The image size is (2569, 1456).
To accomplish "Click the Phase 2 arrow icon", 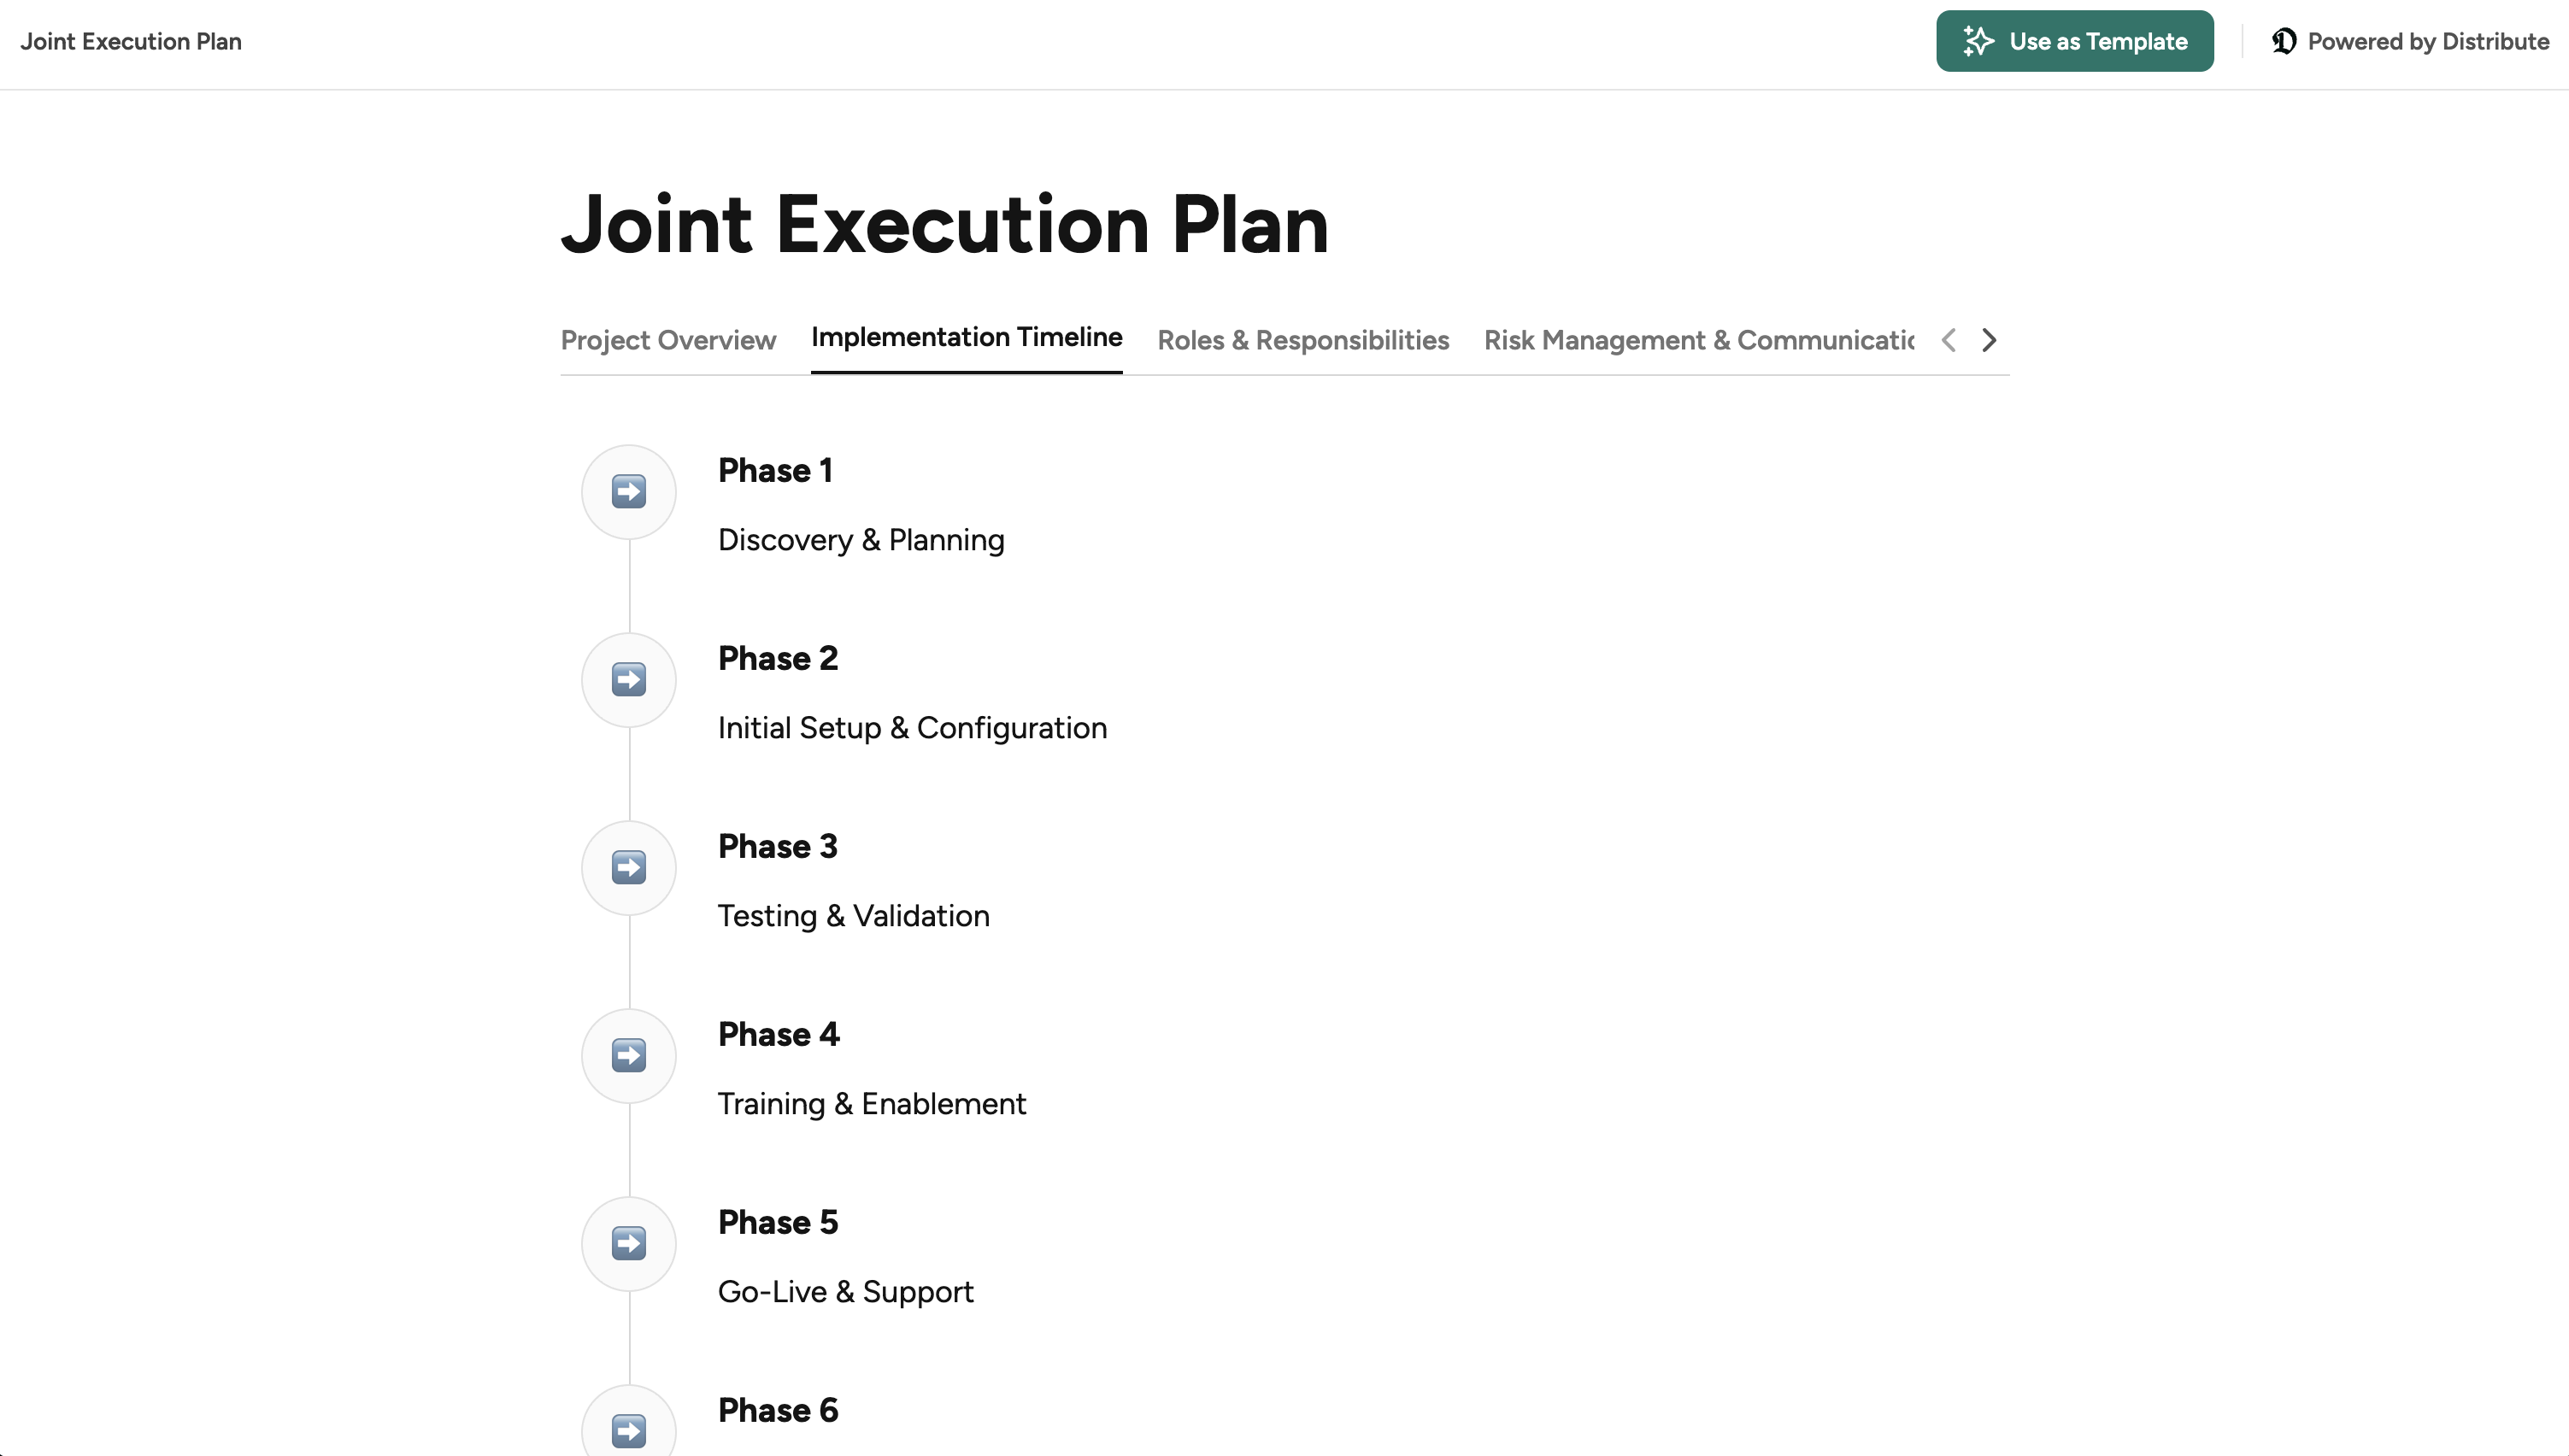I will (x=629, y=680).
